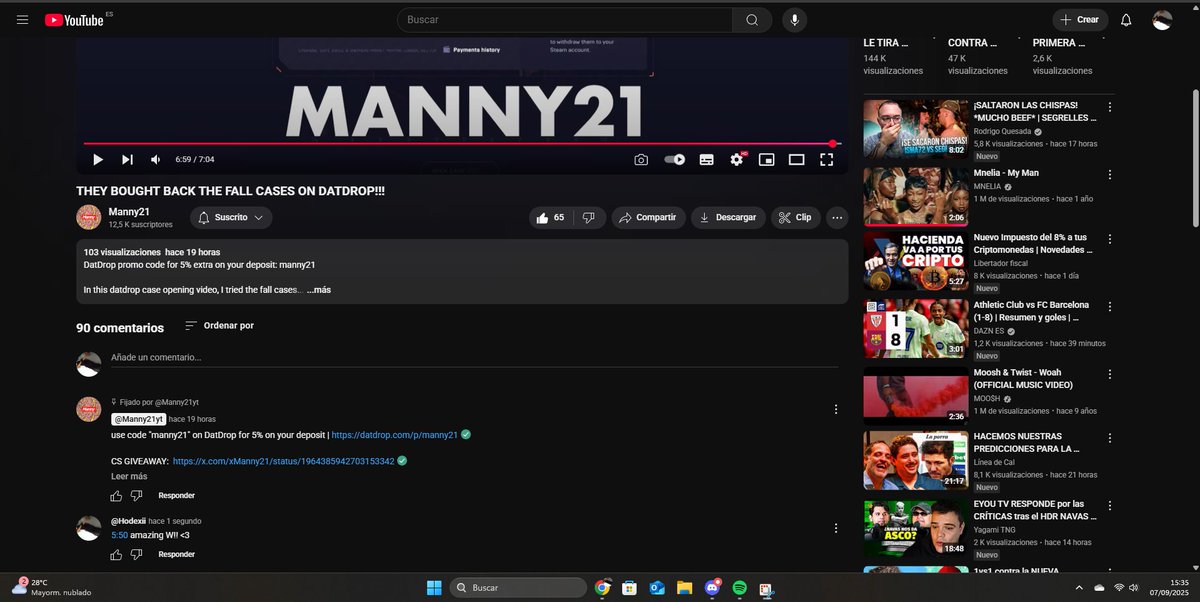Toggle the autoplay switch

tap(675, 159)
